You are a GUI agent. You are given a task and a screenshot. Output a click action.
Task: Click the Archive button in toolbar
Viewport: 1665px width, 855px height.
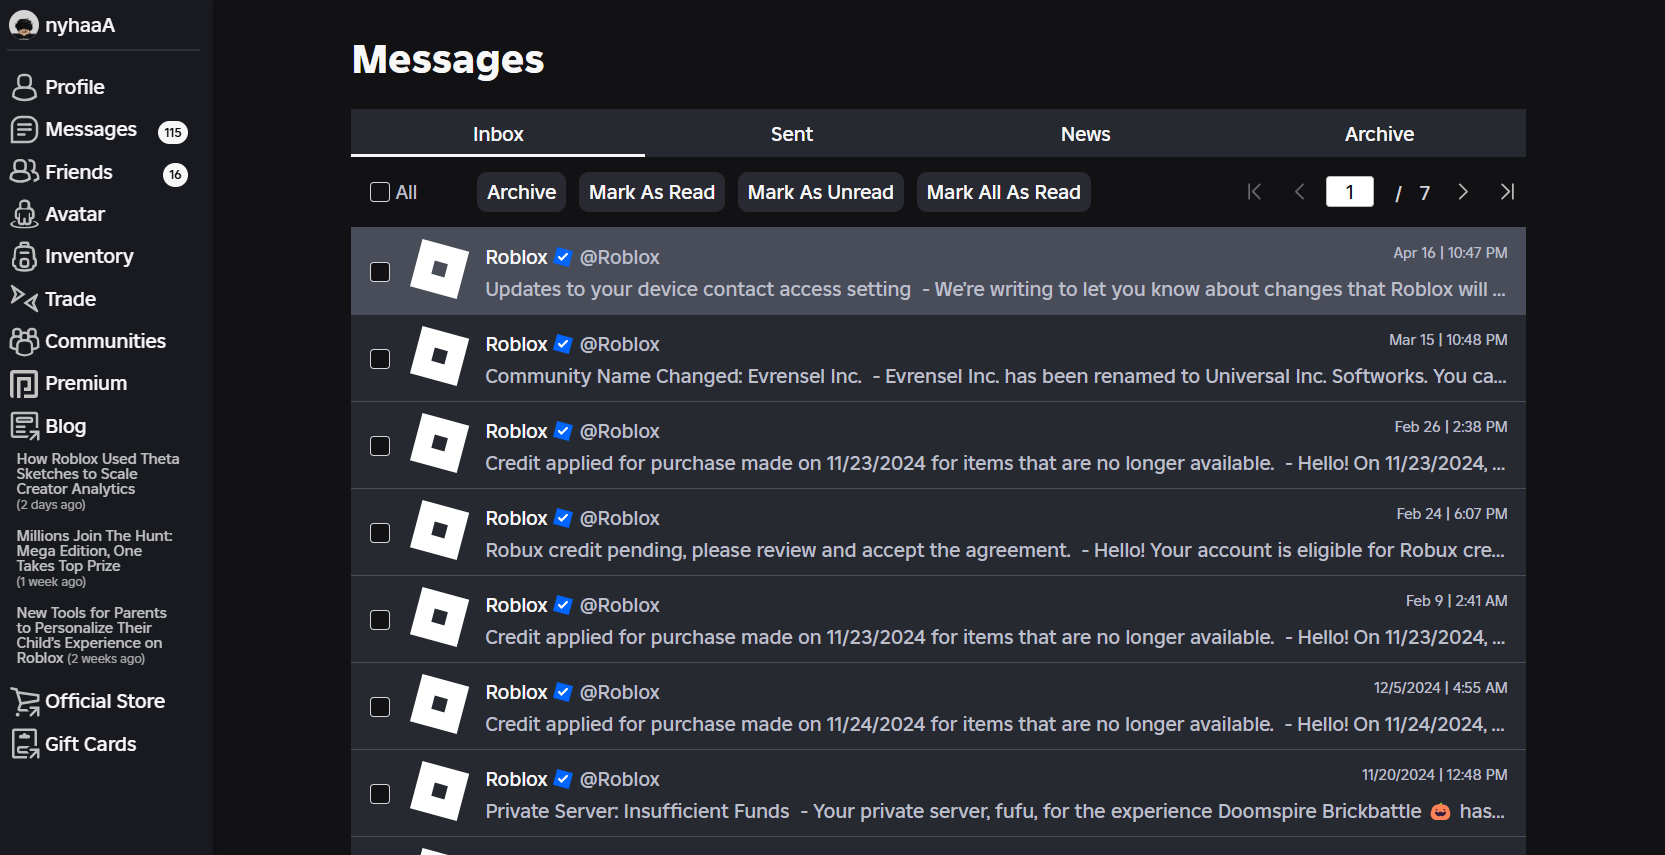point(522,192)
